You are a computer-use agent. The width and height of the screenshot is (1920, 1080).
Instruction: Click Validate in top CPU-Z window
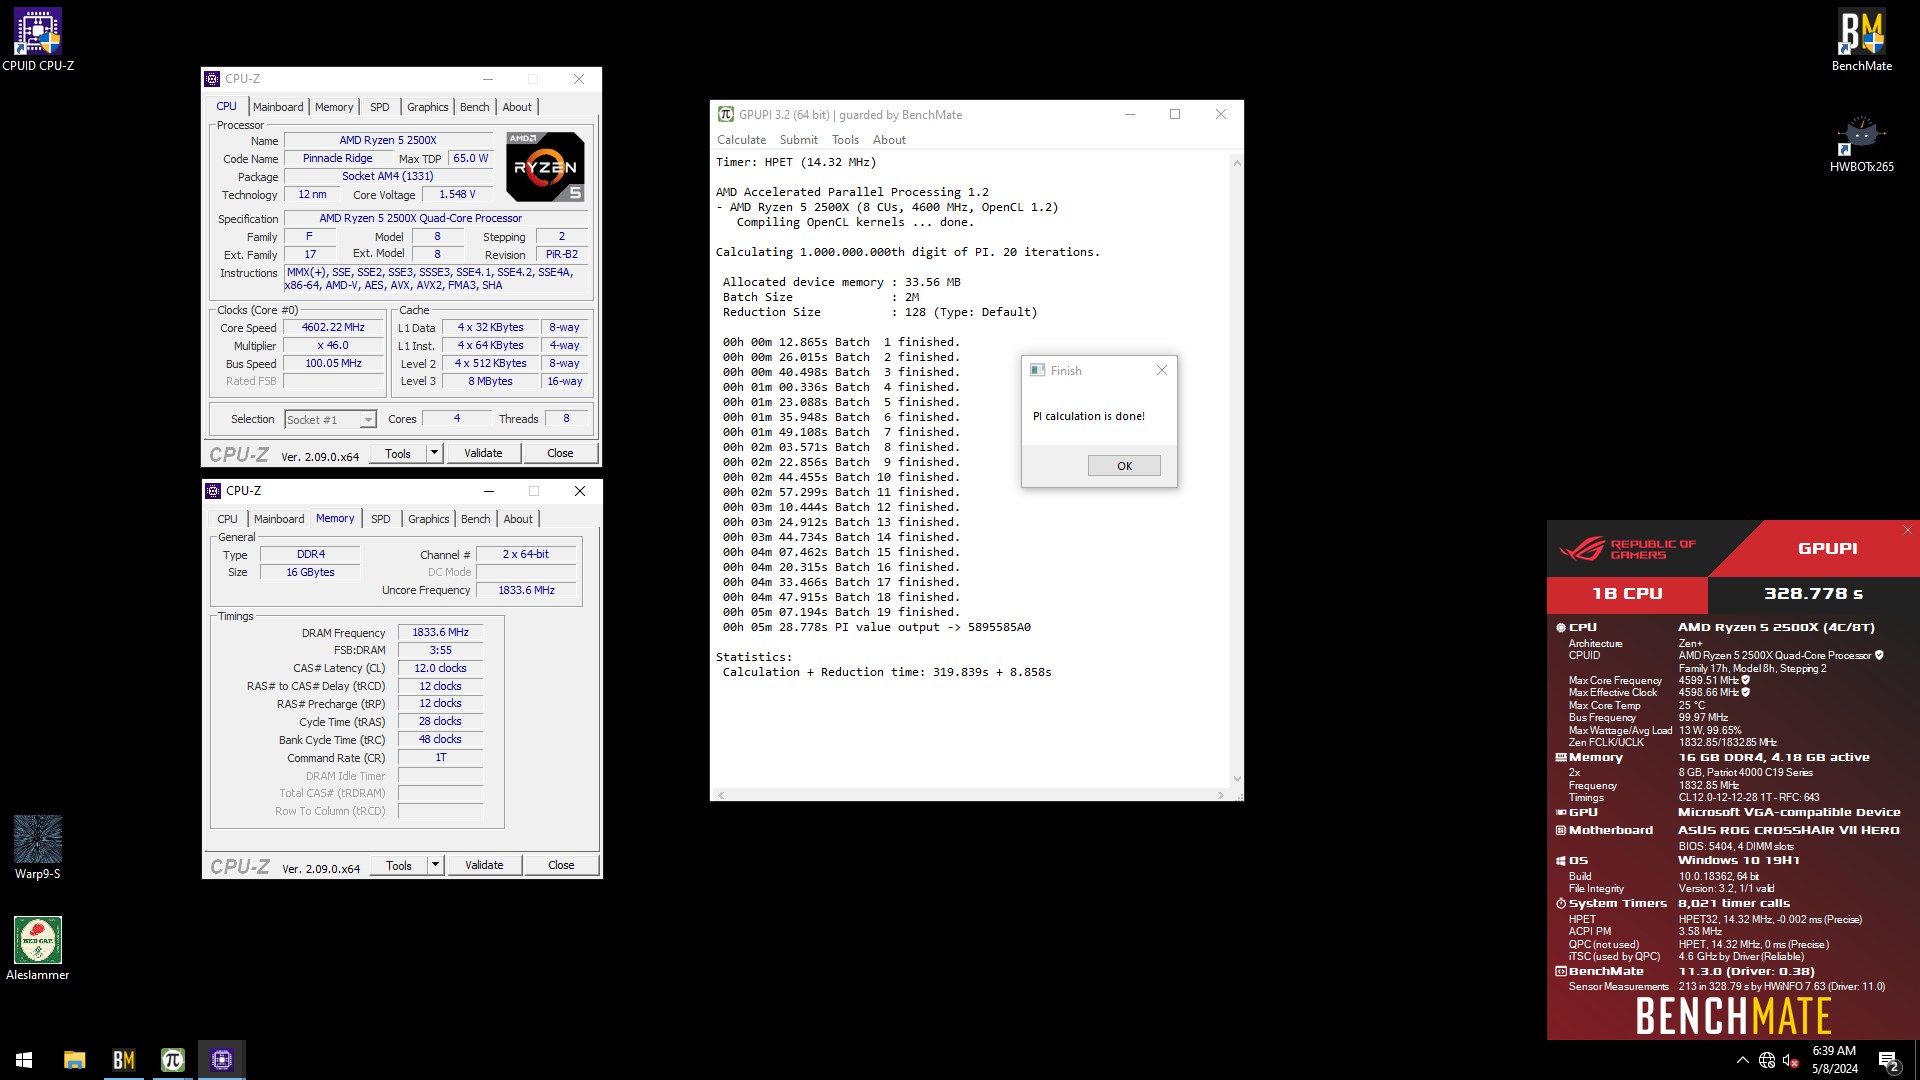(483, 453)
